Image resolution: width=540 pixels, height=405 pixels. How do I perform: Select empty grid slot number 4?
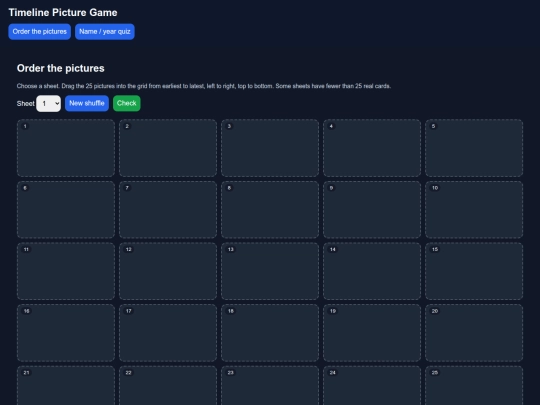point(372,148)
